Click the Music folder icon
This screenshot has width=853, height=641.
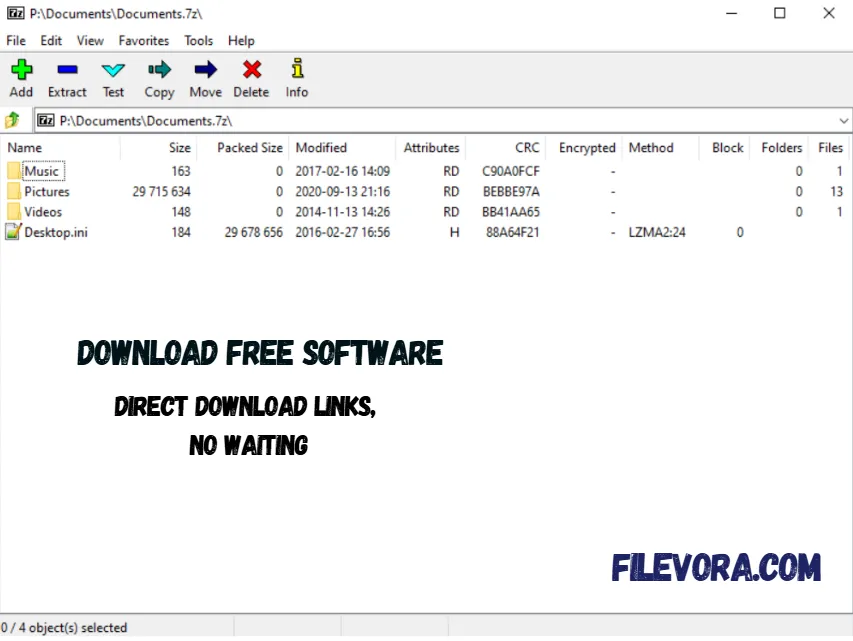[x=15, y=171]
